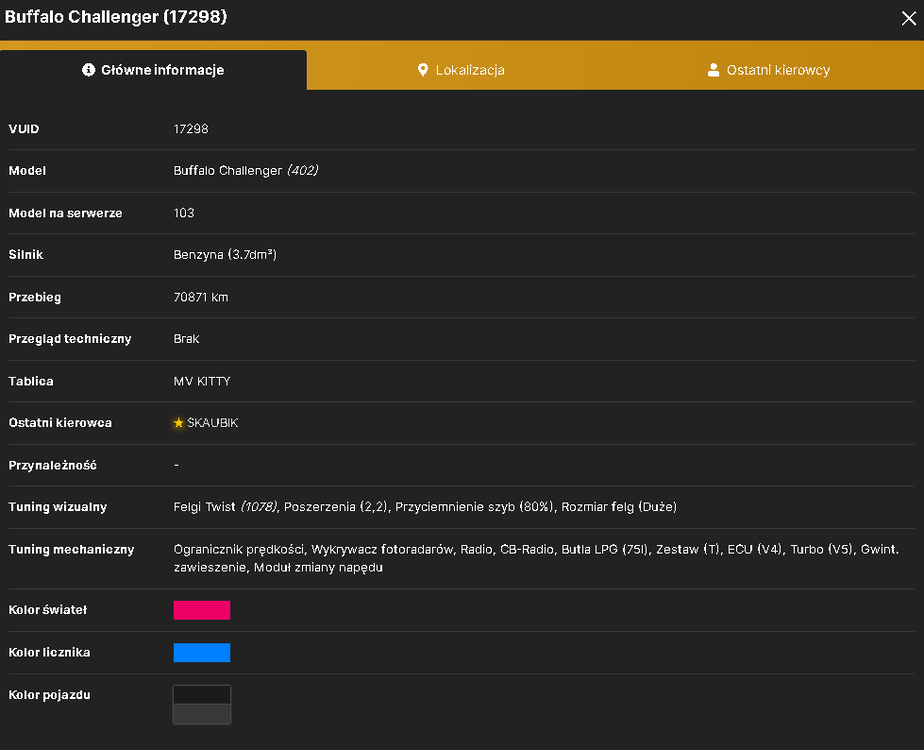Screen dimensions: 924x750
Task: Click the Tuning mechaniczny value text
Action: [x=536, y=558]
